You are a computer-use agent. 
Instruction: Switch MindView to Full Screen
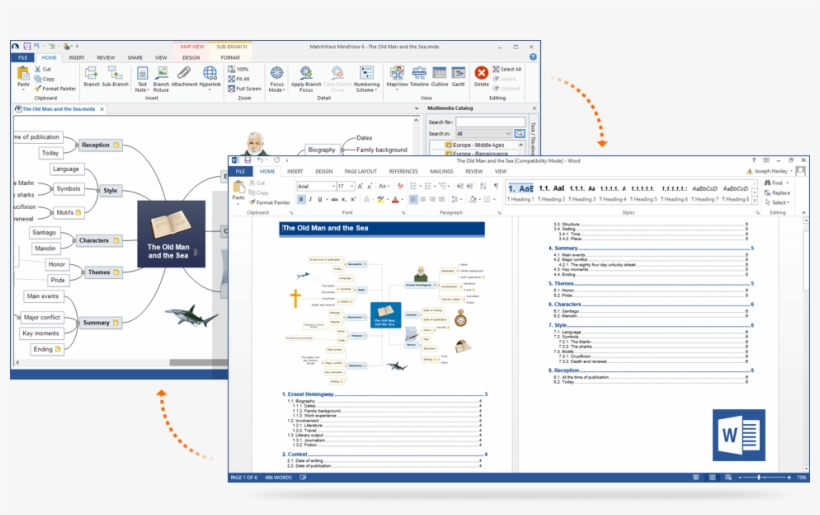click(x=244, y=88)
